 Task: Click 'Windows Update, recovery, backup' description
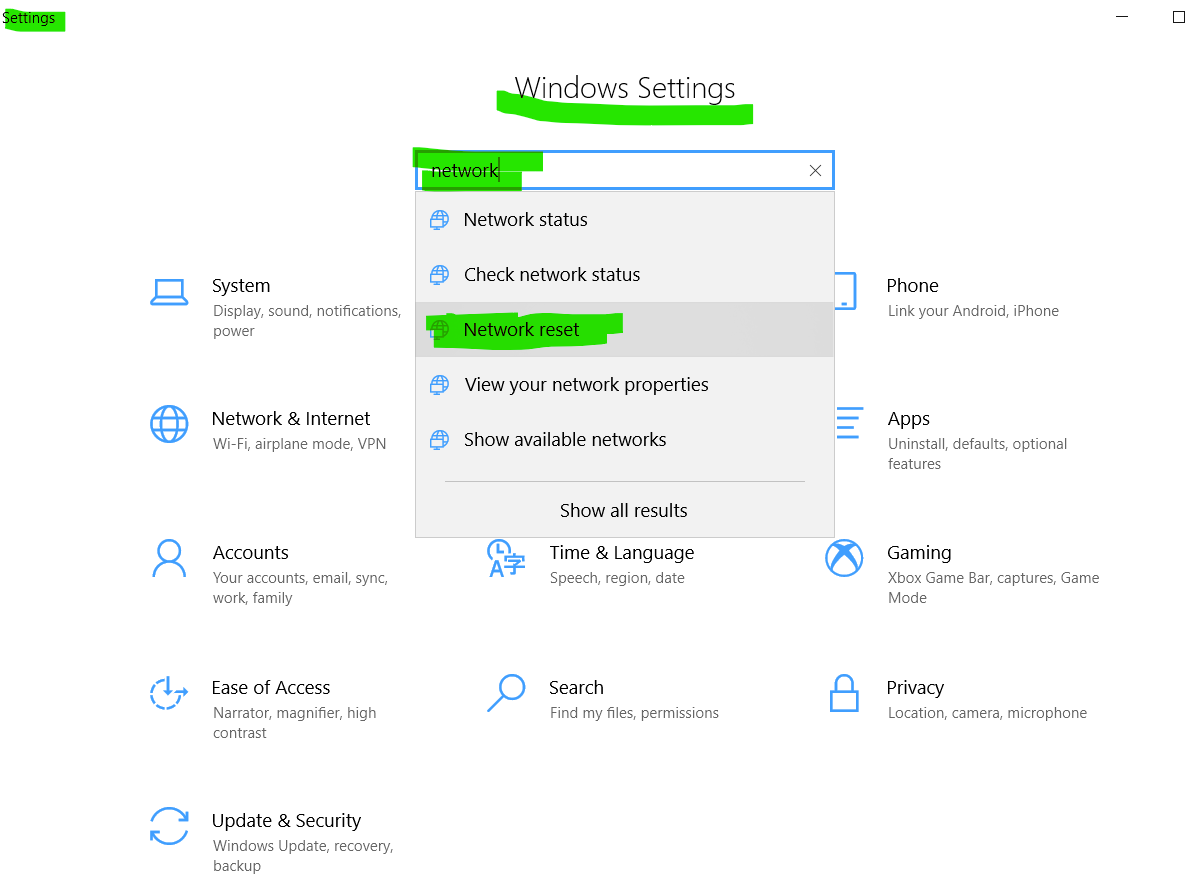click(x=303, y=856)
